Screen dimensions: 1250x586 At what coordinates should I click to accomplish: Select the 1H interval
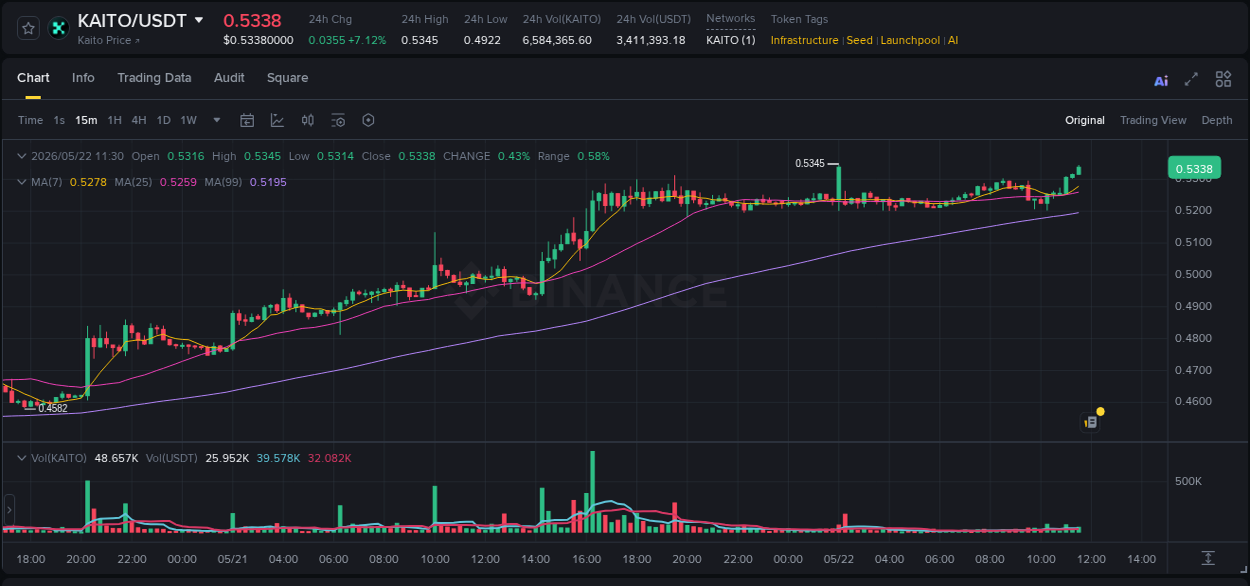click(114, 120)
